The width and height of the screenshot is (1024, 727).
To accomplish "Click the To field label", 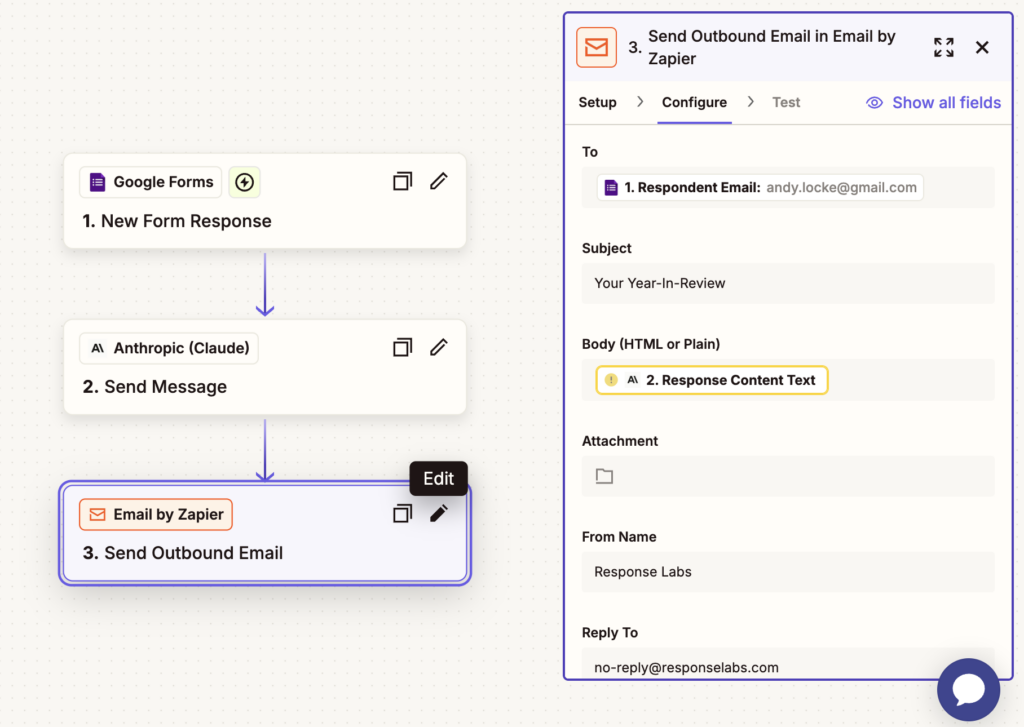I will point(590,152).
